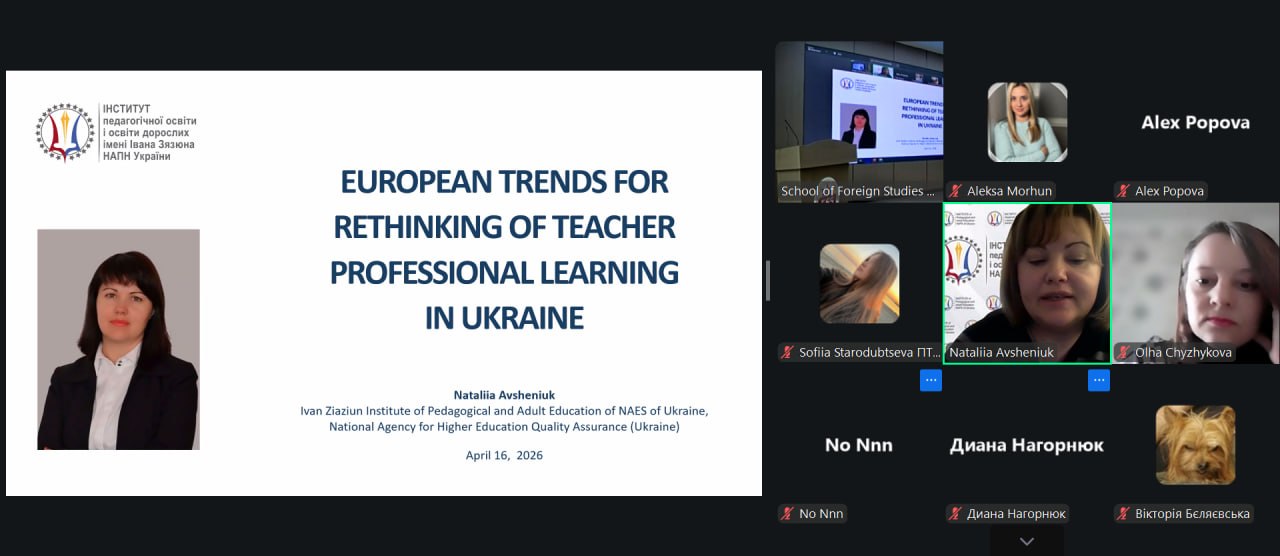Open more options below Nataliia Avsheniuk's video
Image resolution: width=1280 pixels, height=556 pixels.
click(x=1099, y=380)
